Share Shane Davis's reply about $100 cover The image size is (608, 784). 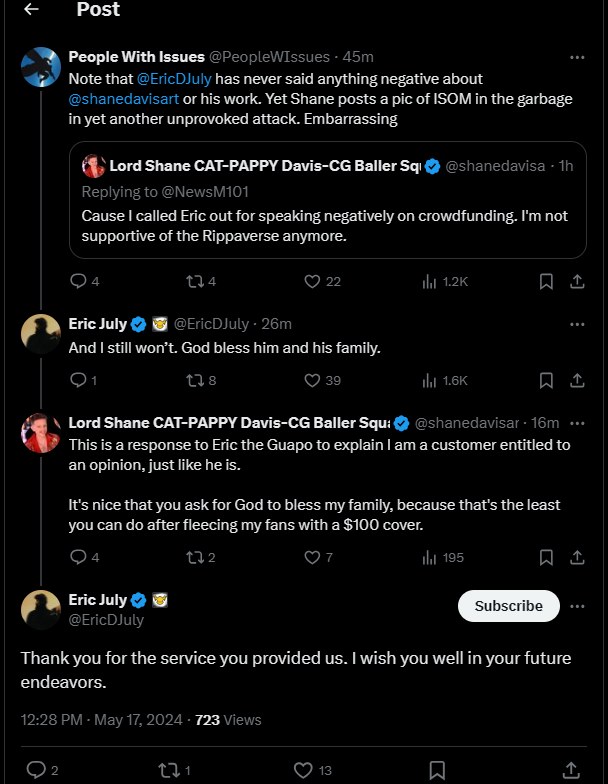point(577,557)
